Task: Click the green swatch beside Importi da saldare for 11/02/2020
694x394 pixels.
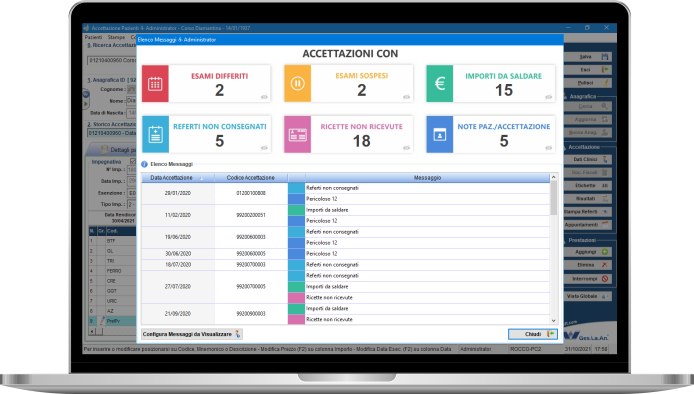Action: click(296, 210)
